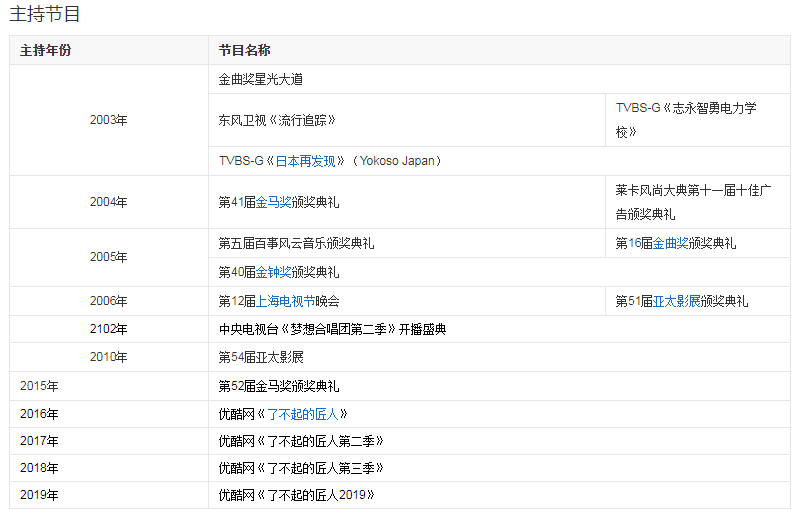Click 金曲奖 link in 第16届 entry
This screenshot has width=799, height=519.
click(x=671, y=243)
